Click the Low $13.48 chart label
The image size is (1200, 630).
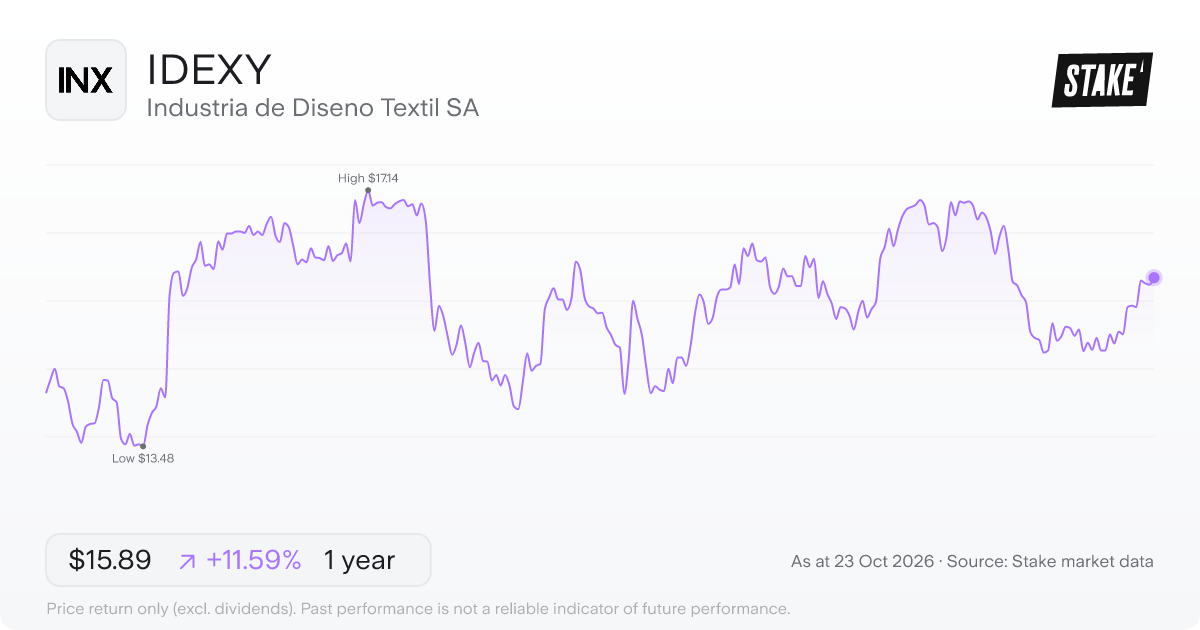143,459
